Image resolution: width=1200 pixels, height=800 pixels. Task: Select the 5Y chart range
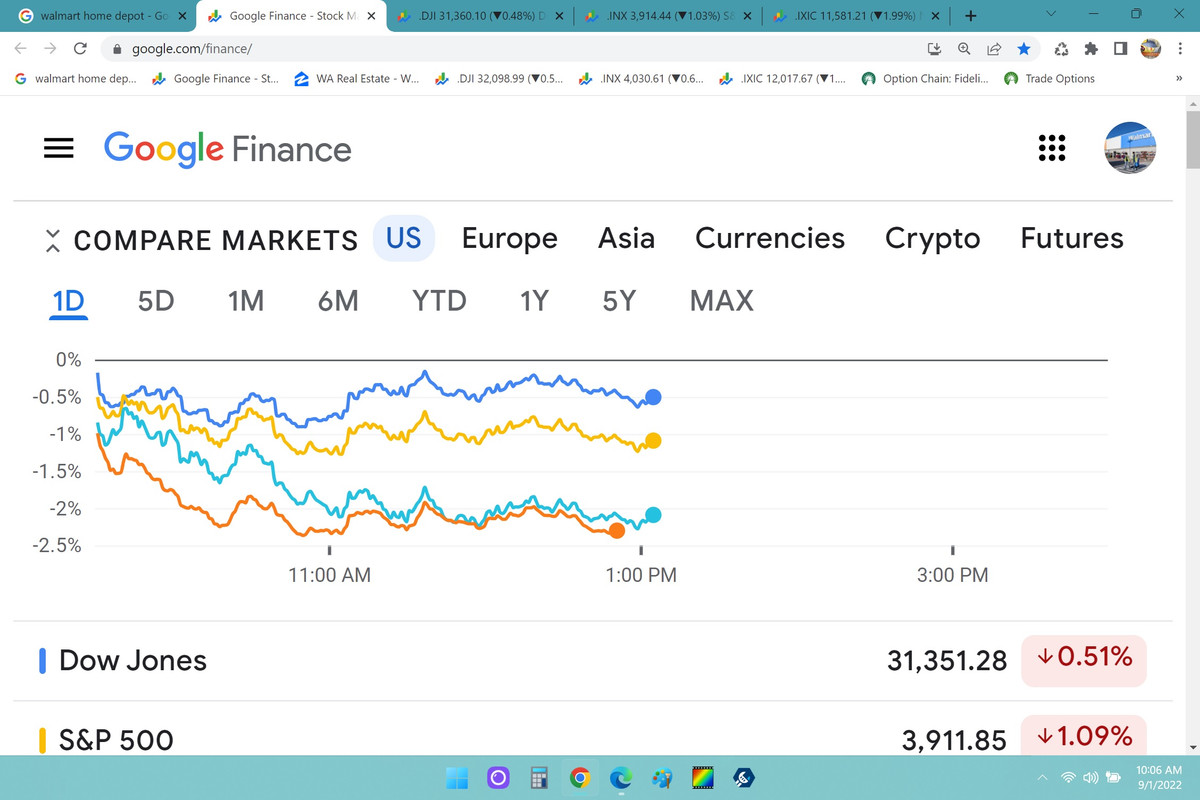[619, 300]
